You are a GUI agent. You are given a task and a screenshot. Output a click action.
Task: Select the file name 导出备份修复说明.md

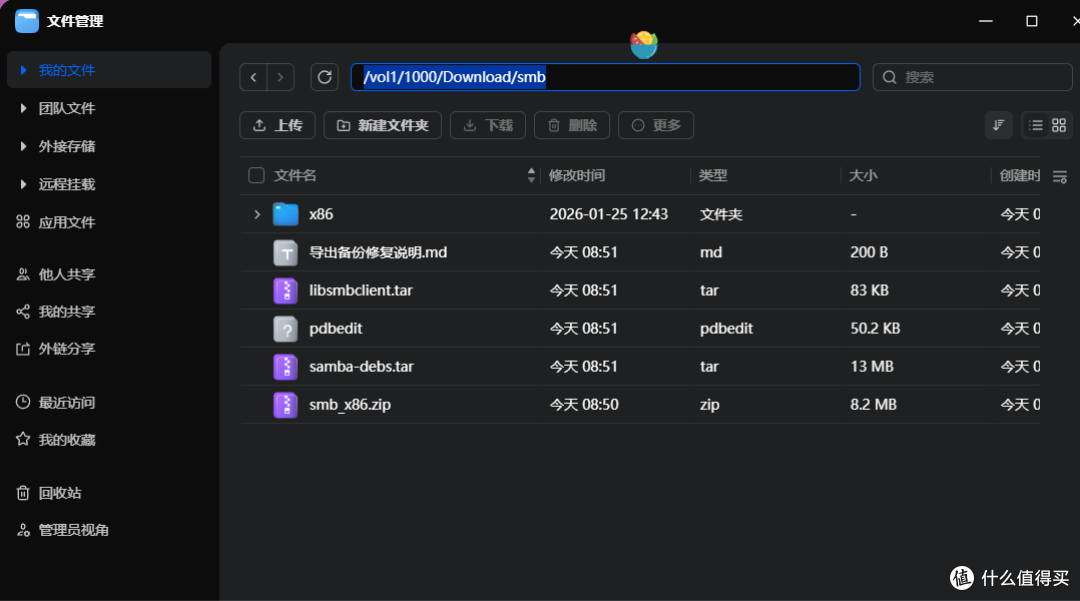pos(378,253)
